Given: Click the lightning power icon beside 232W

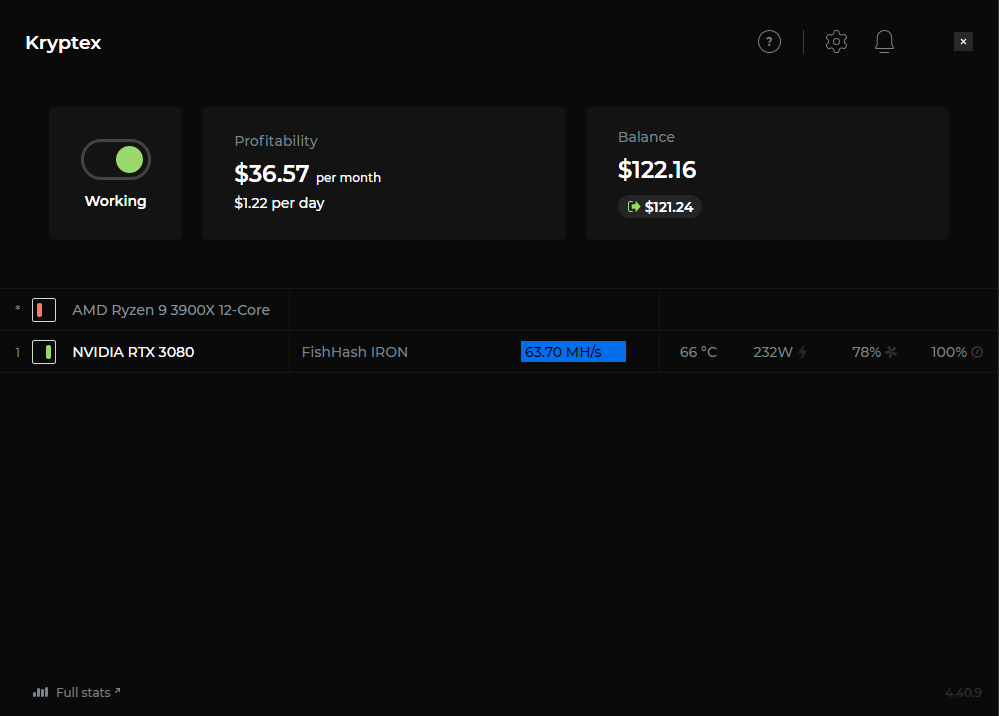Looking at the screenshot, I should (802, 352).
